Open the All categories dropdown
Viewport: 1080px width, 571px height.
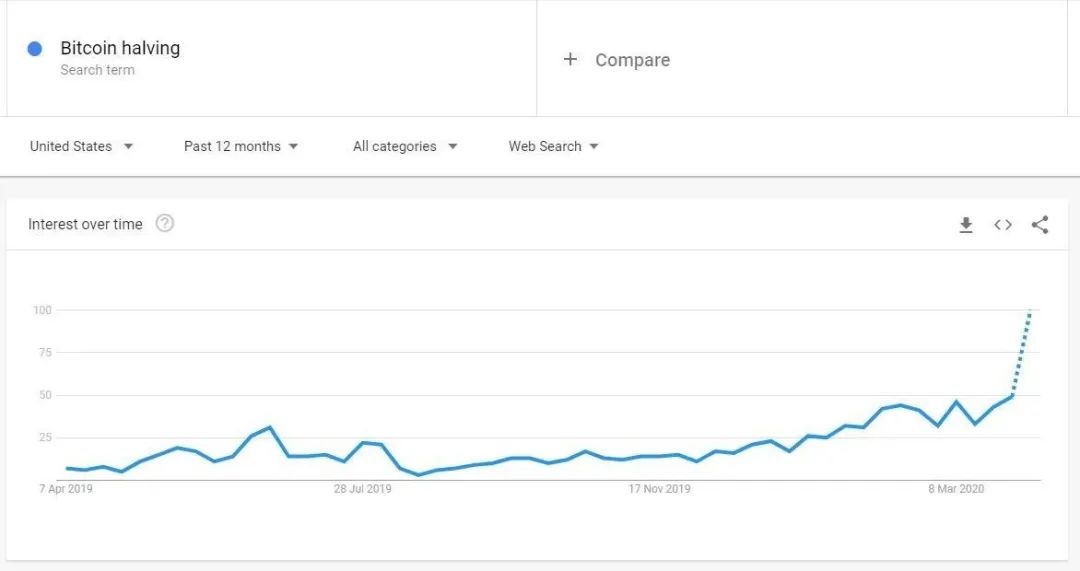(x=405, y=146)
